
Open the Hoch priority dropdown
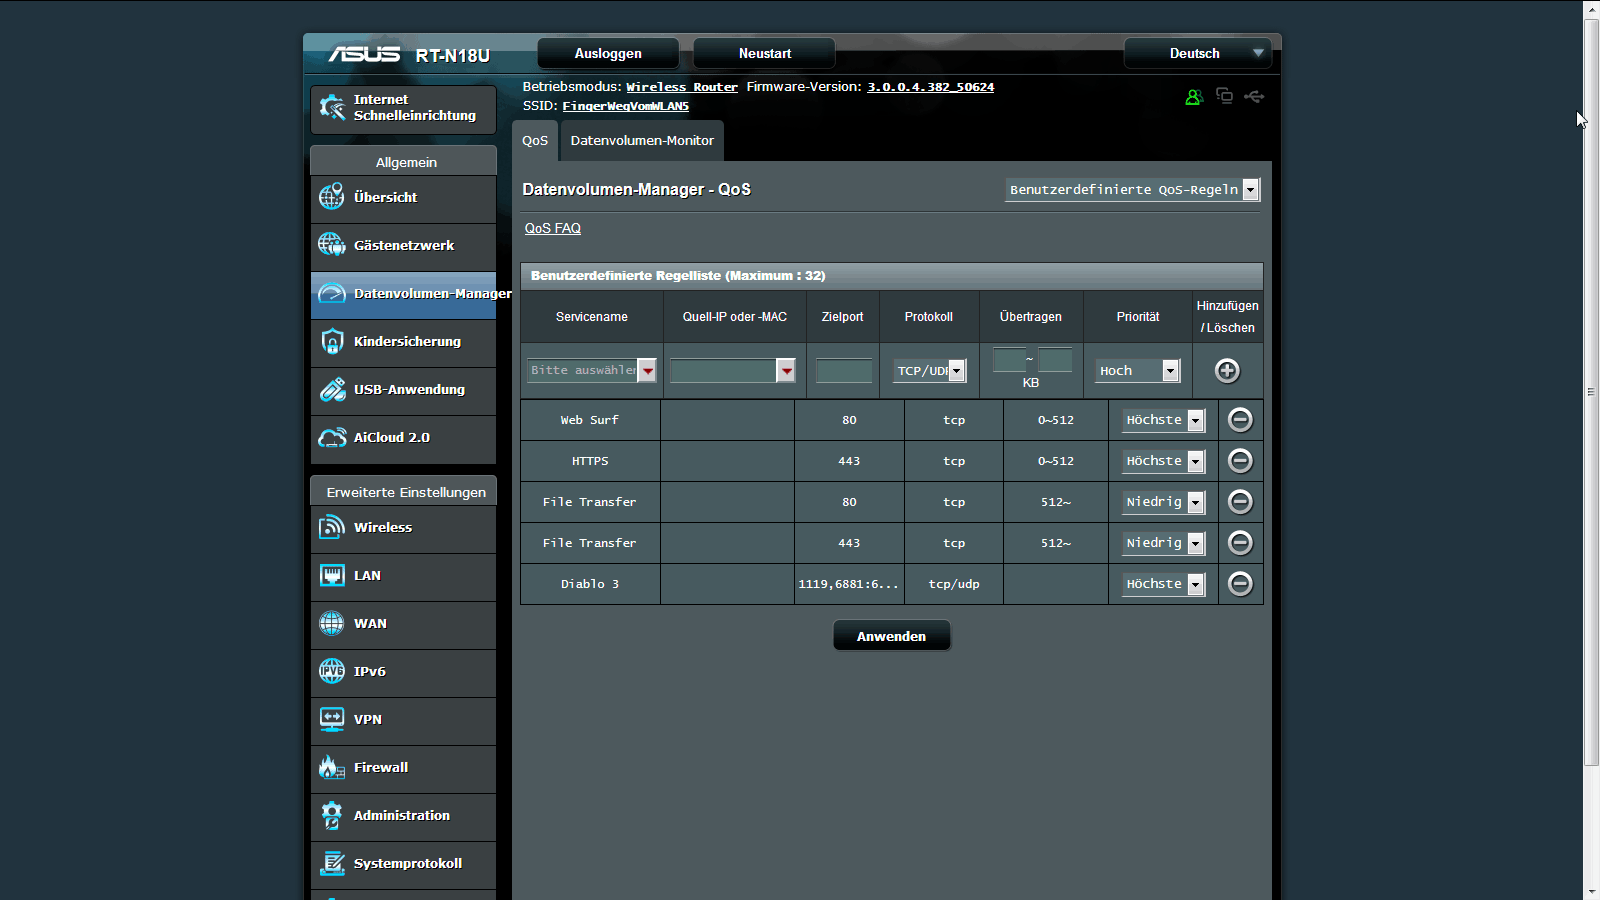(x=1138, y=371)
